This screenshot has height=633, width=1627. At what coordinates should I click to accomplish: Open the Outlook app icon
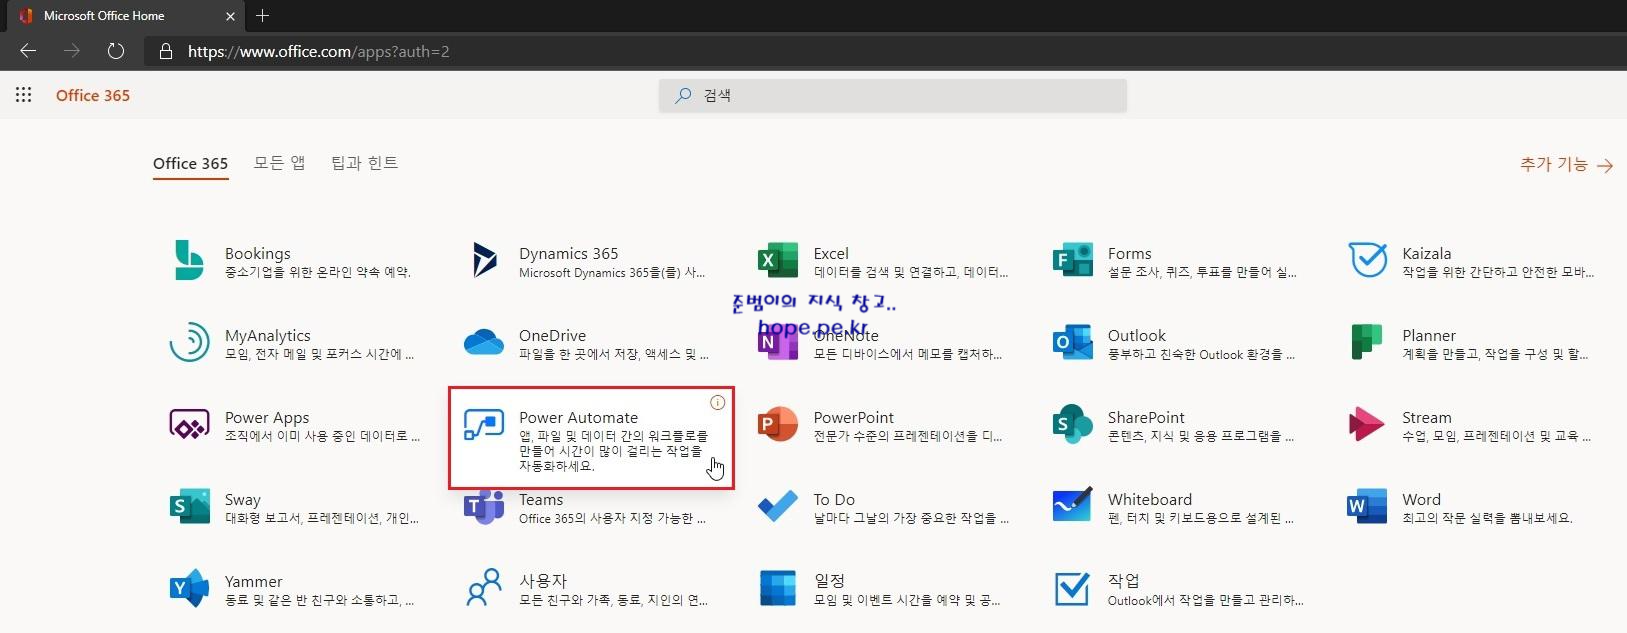click(1072, 343)
